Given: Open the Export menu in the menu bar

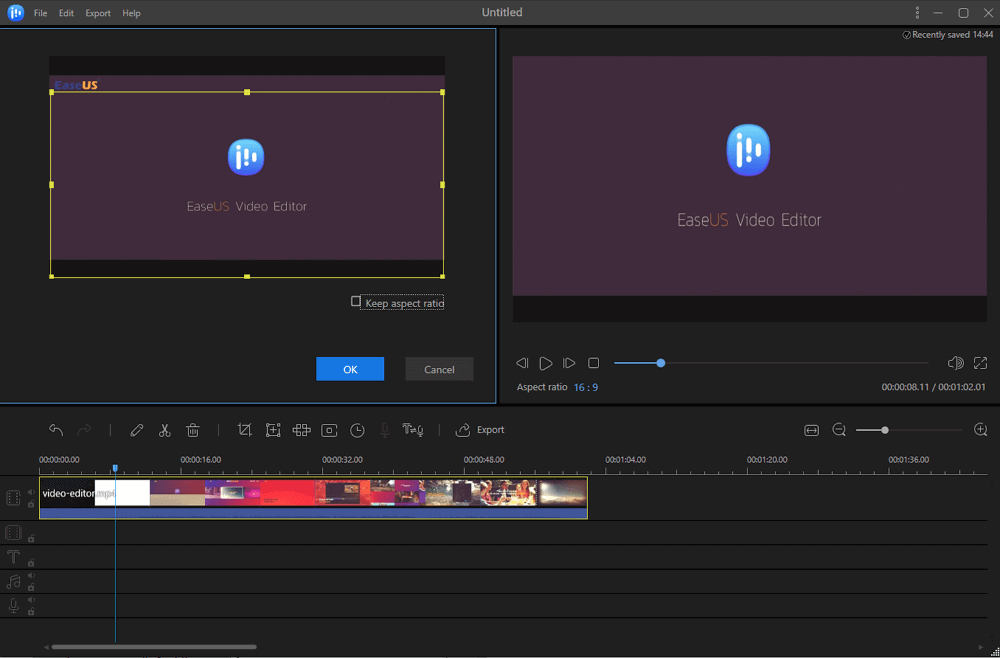Looking at the screenshot, I should click(97, 13).
